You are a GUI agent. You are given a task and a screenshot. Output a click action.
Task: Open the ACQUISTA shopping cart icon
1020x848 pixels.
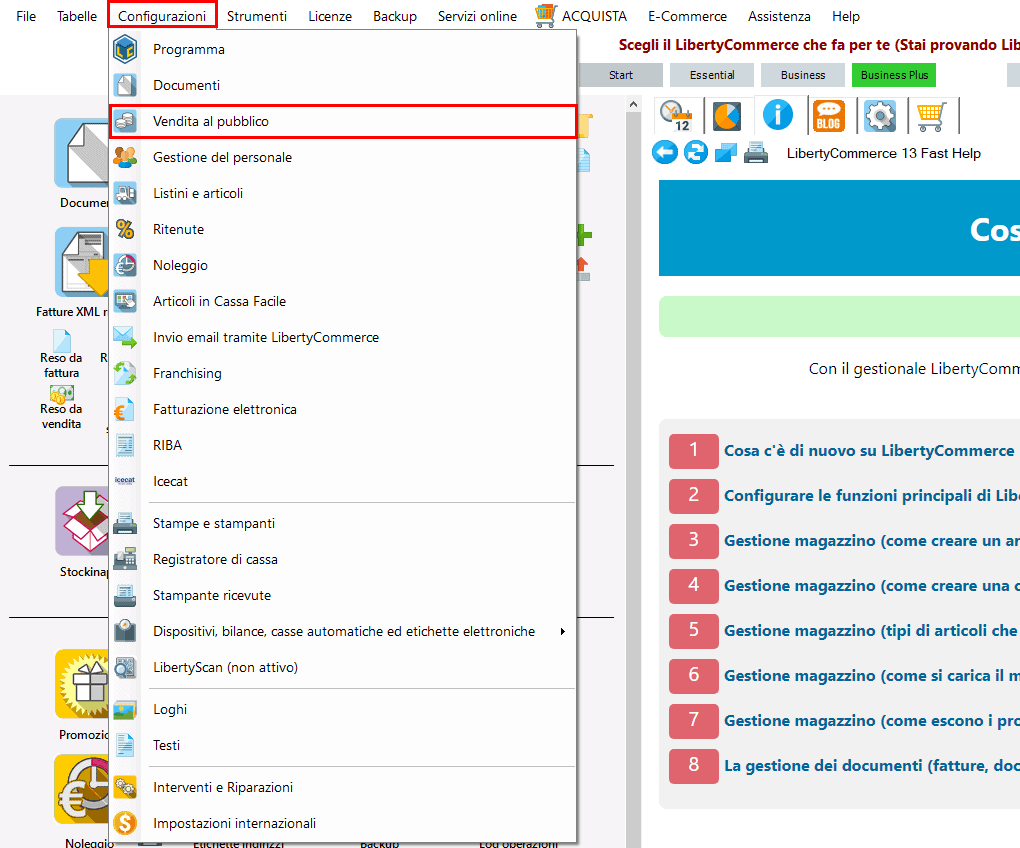click(545, 16)
